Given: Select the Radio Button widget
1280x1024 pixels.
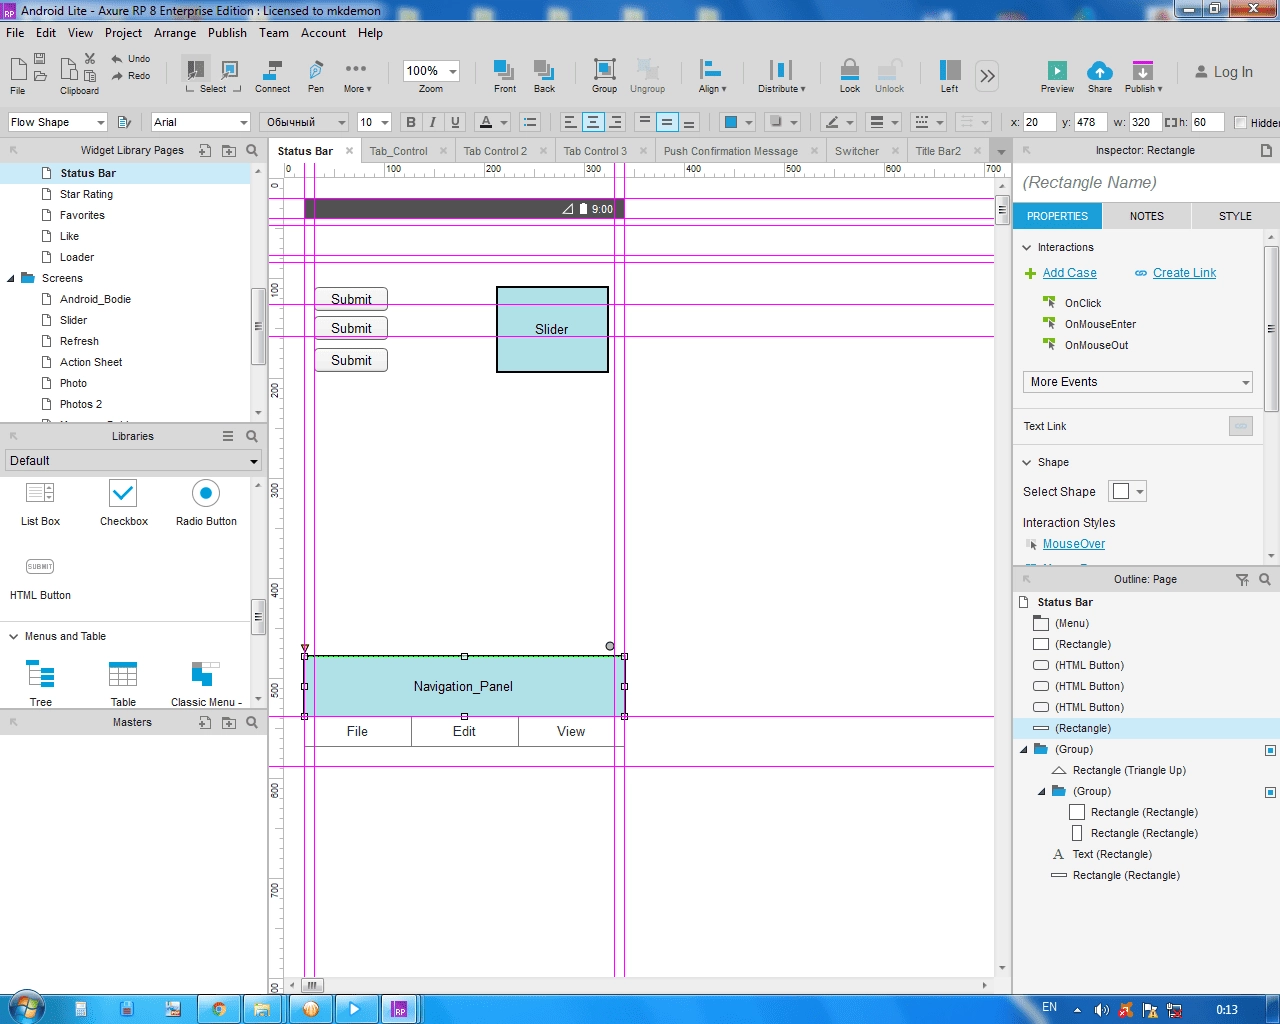Looking at the screenshot, I should click(206, 502).
